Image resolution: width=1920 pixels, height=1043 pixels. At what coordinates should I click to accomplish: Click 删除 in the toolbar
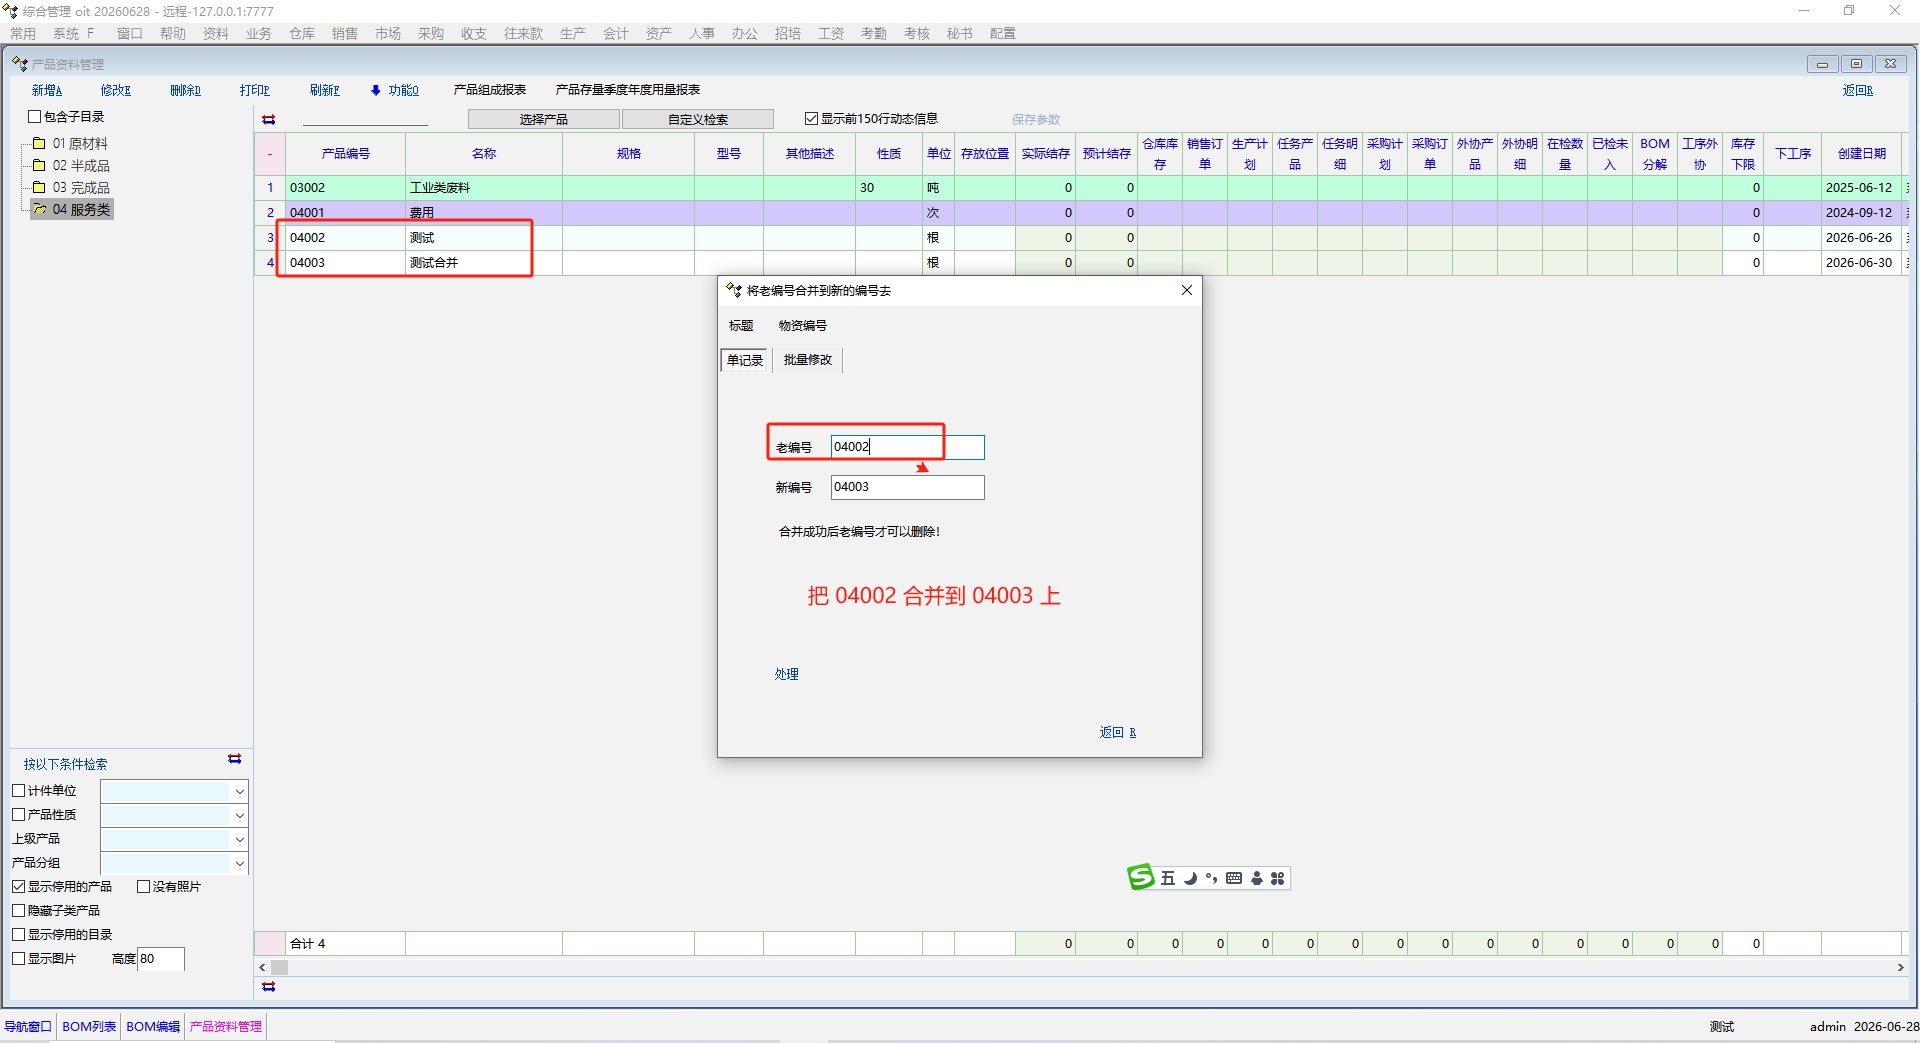coord(185,90)
